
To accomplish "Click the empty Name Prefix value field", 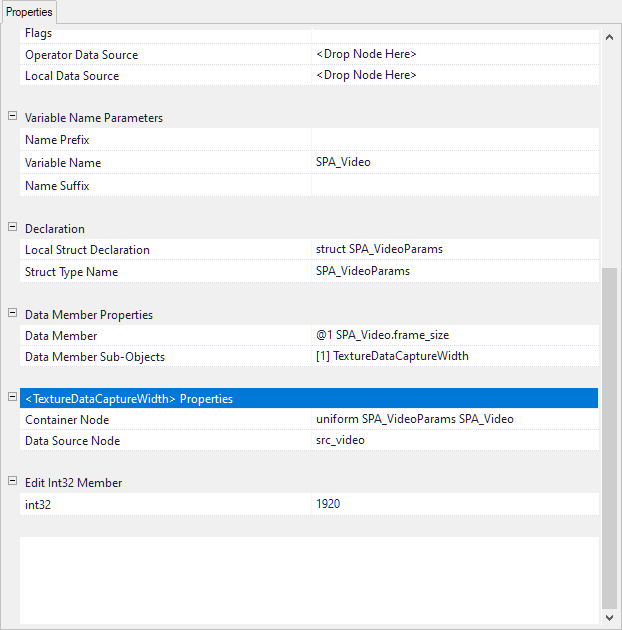I will point(455,140).
